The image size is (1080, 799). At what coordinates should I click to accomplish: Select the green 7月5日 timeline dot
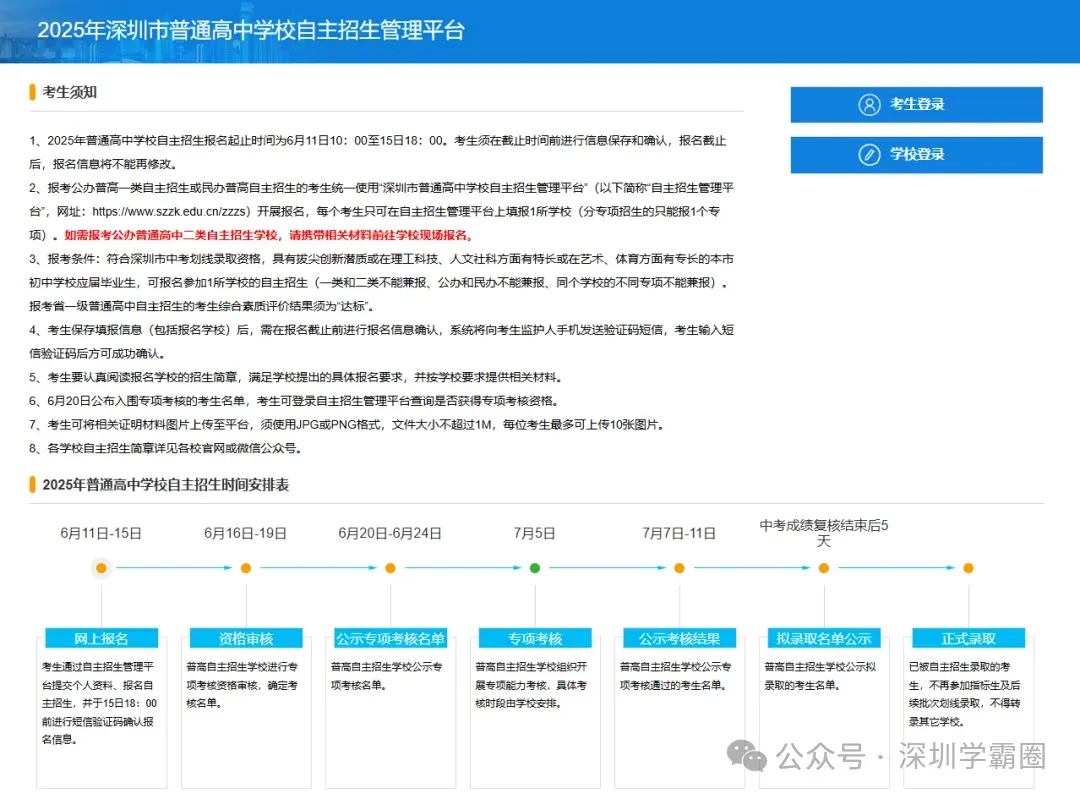click(x=535, y=568)
